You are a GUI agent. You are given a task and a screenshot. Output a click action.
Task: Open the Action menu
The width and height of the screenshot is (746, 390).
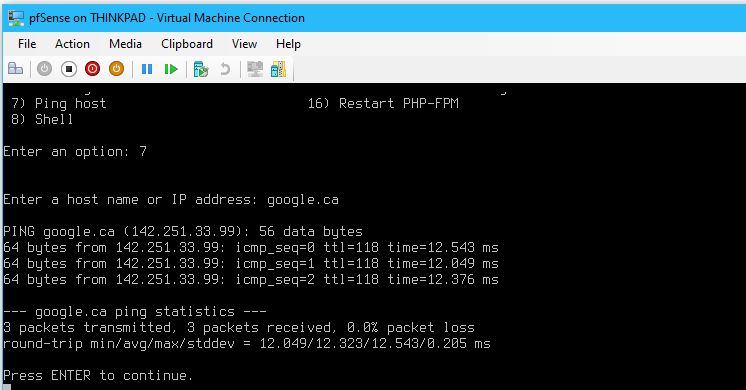click(x=72, y=44)
